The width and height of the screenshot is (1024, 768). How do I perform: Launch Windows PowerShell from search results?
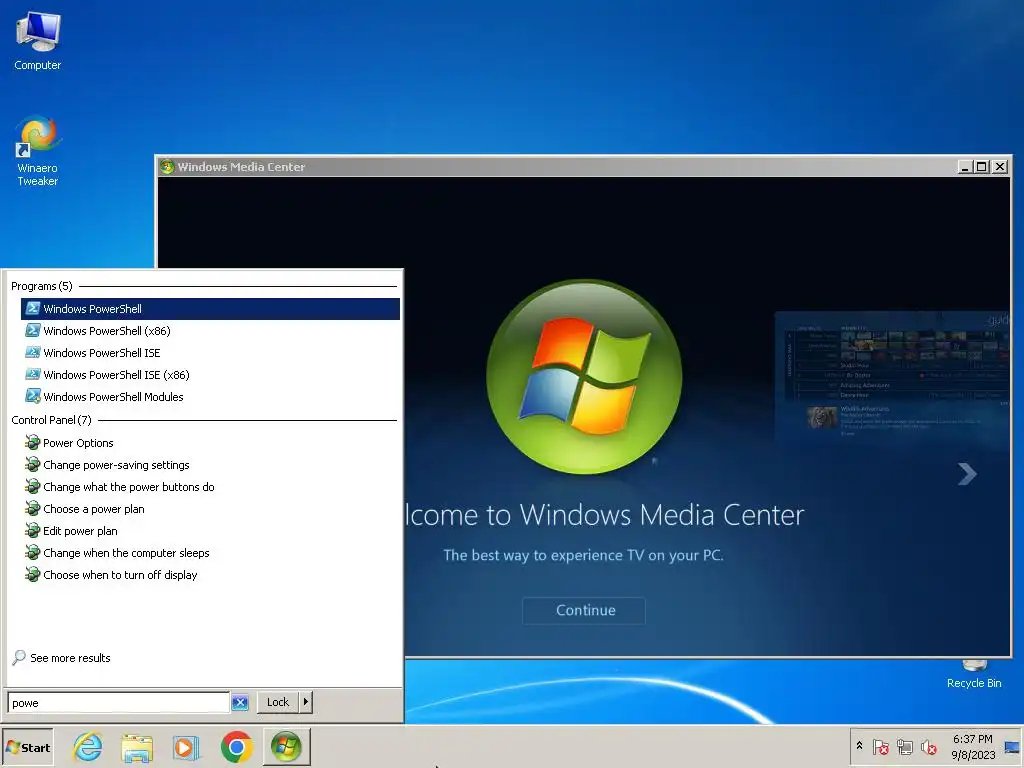click(210, 309)
